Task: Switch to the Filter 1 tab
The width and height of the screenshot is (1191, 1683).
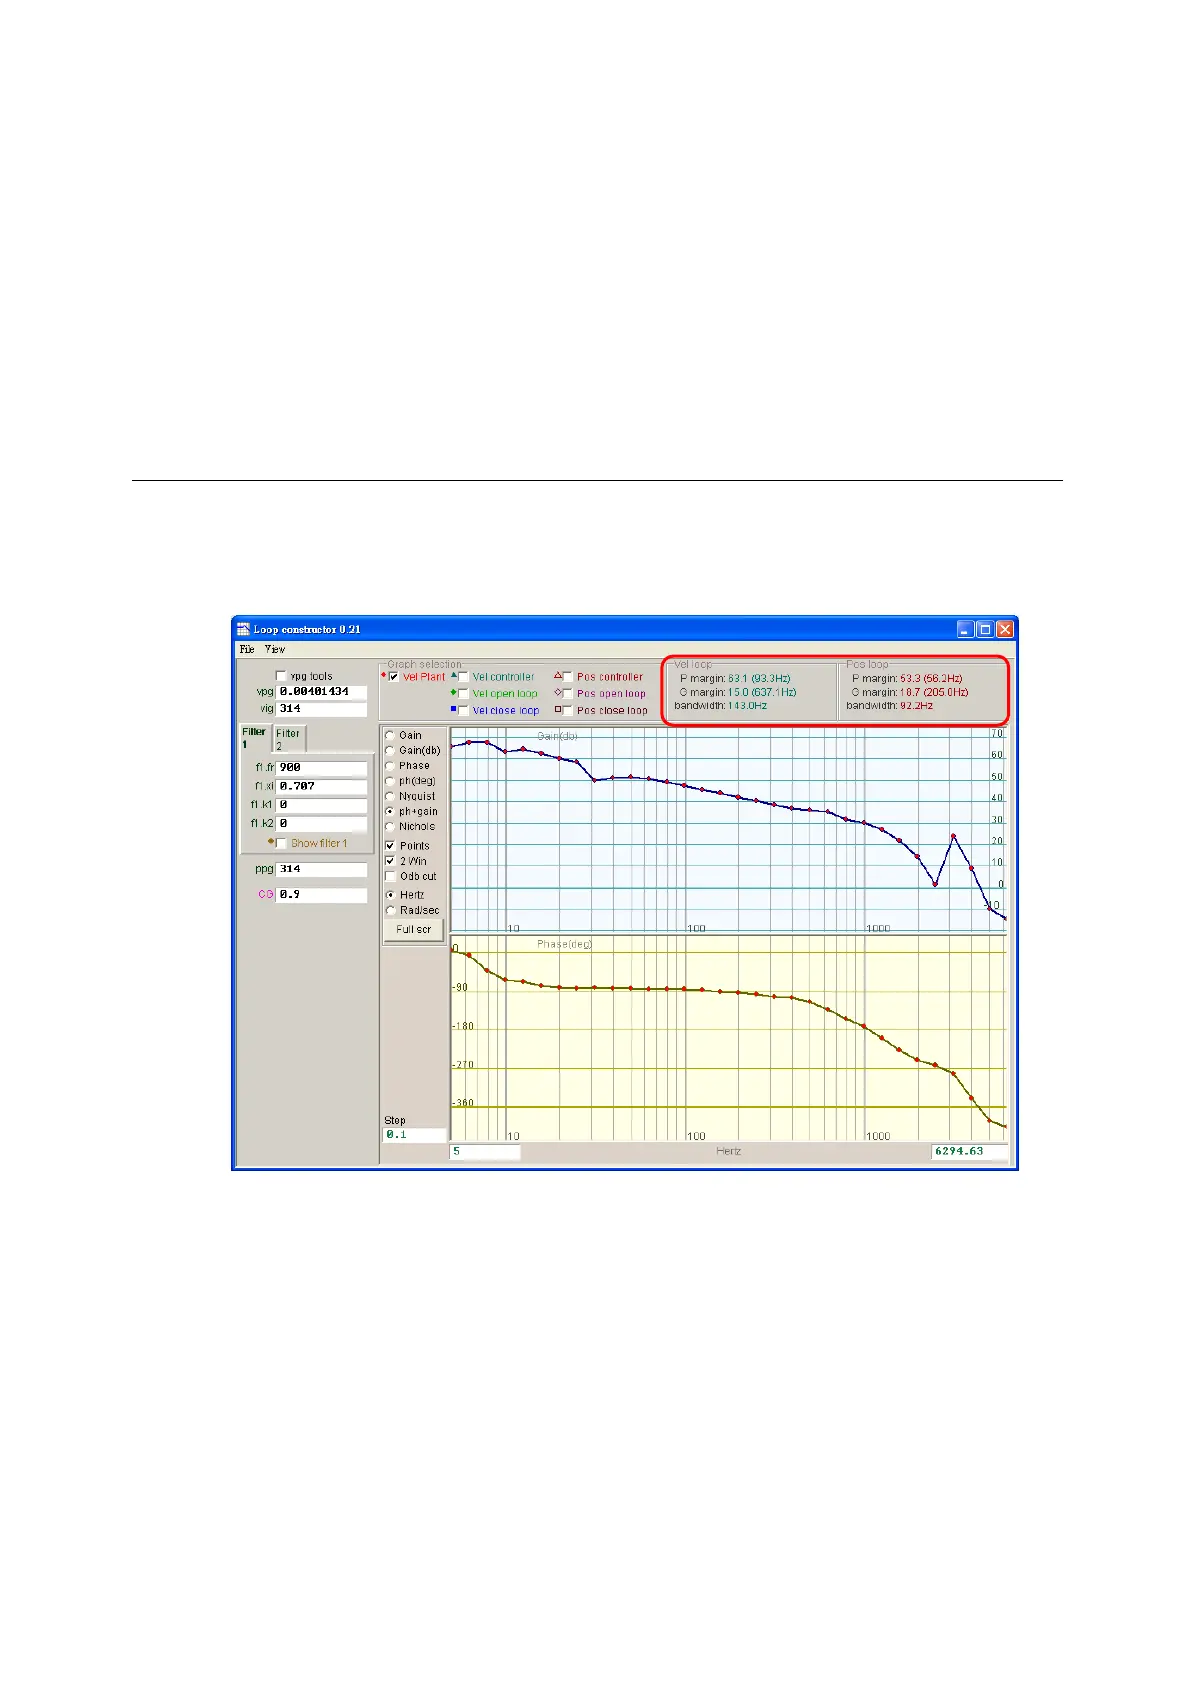Action: (x=255, y=738)
